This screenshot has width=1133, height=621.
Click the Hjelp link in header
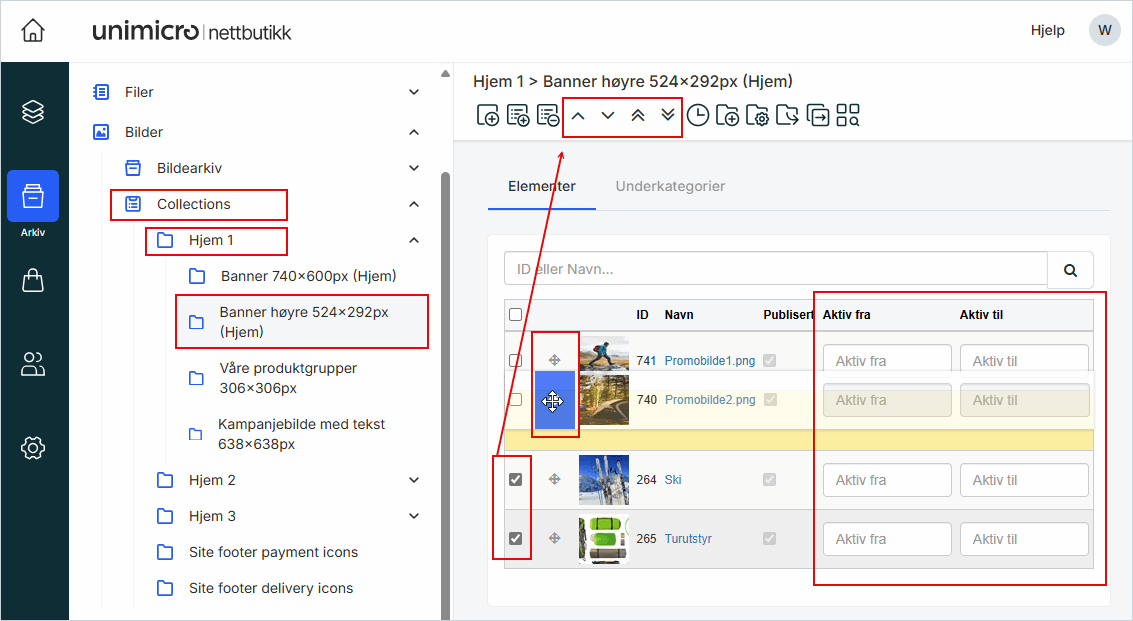pyautogui.click(x=1047, y=30)
